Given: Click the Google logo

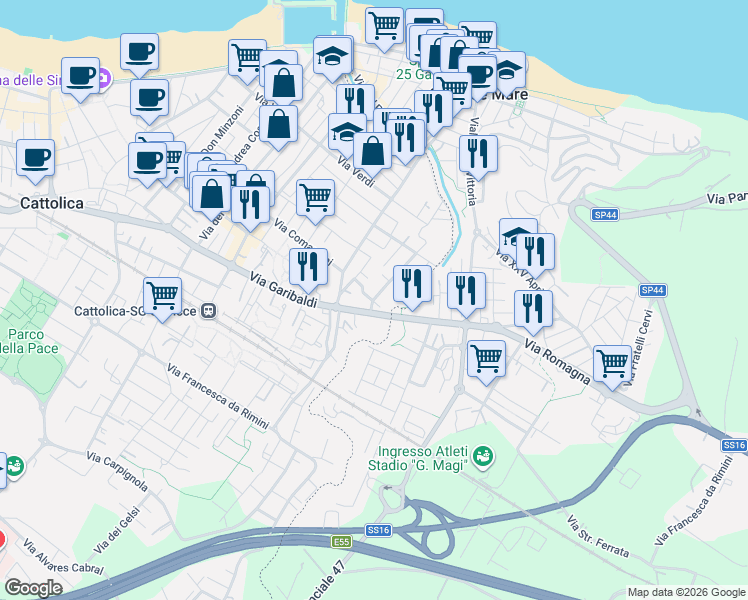Looking at the screenshot, I should [x=33, y=588].
